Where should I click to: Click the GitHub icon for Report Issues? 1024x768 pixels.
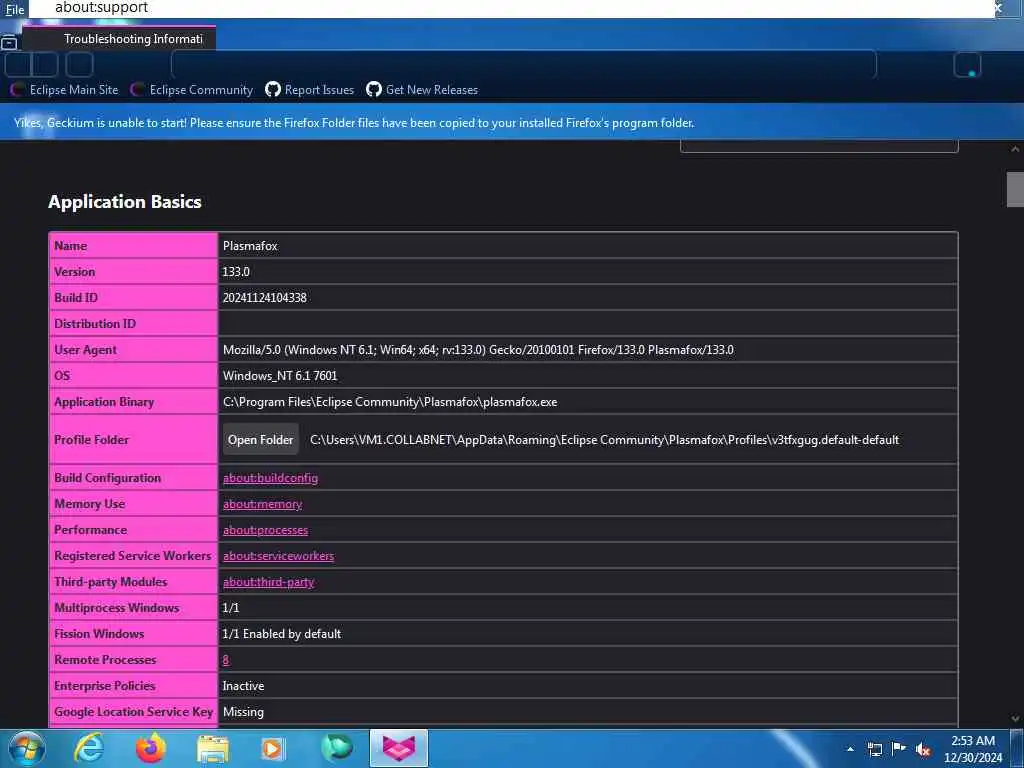(x=272, y=89)
